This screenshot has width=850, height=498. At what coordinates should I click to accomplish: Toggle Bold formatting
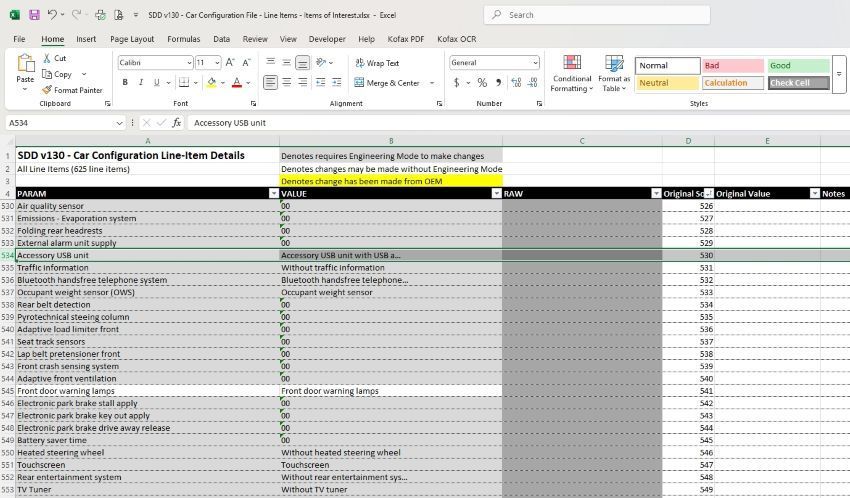click(x=125, y=83)
